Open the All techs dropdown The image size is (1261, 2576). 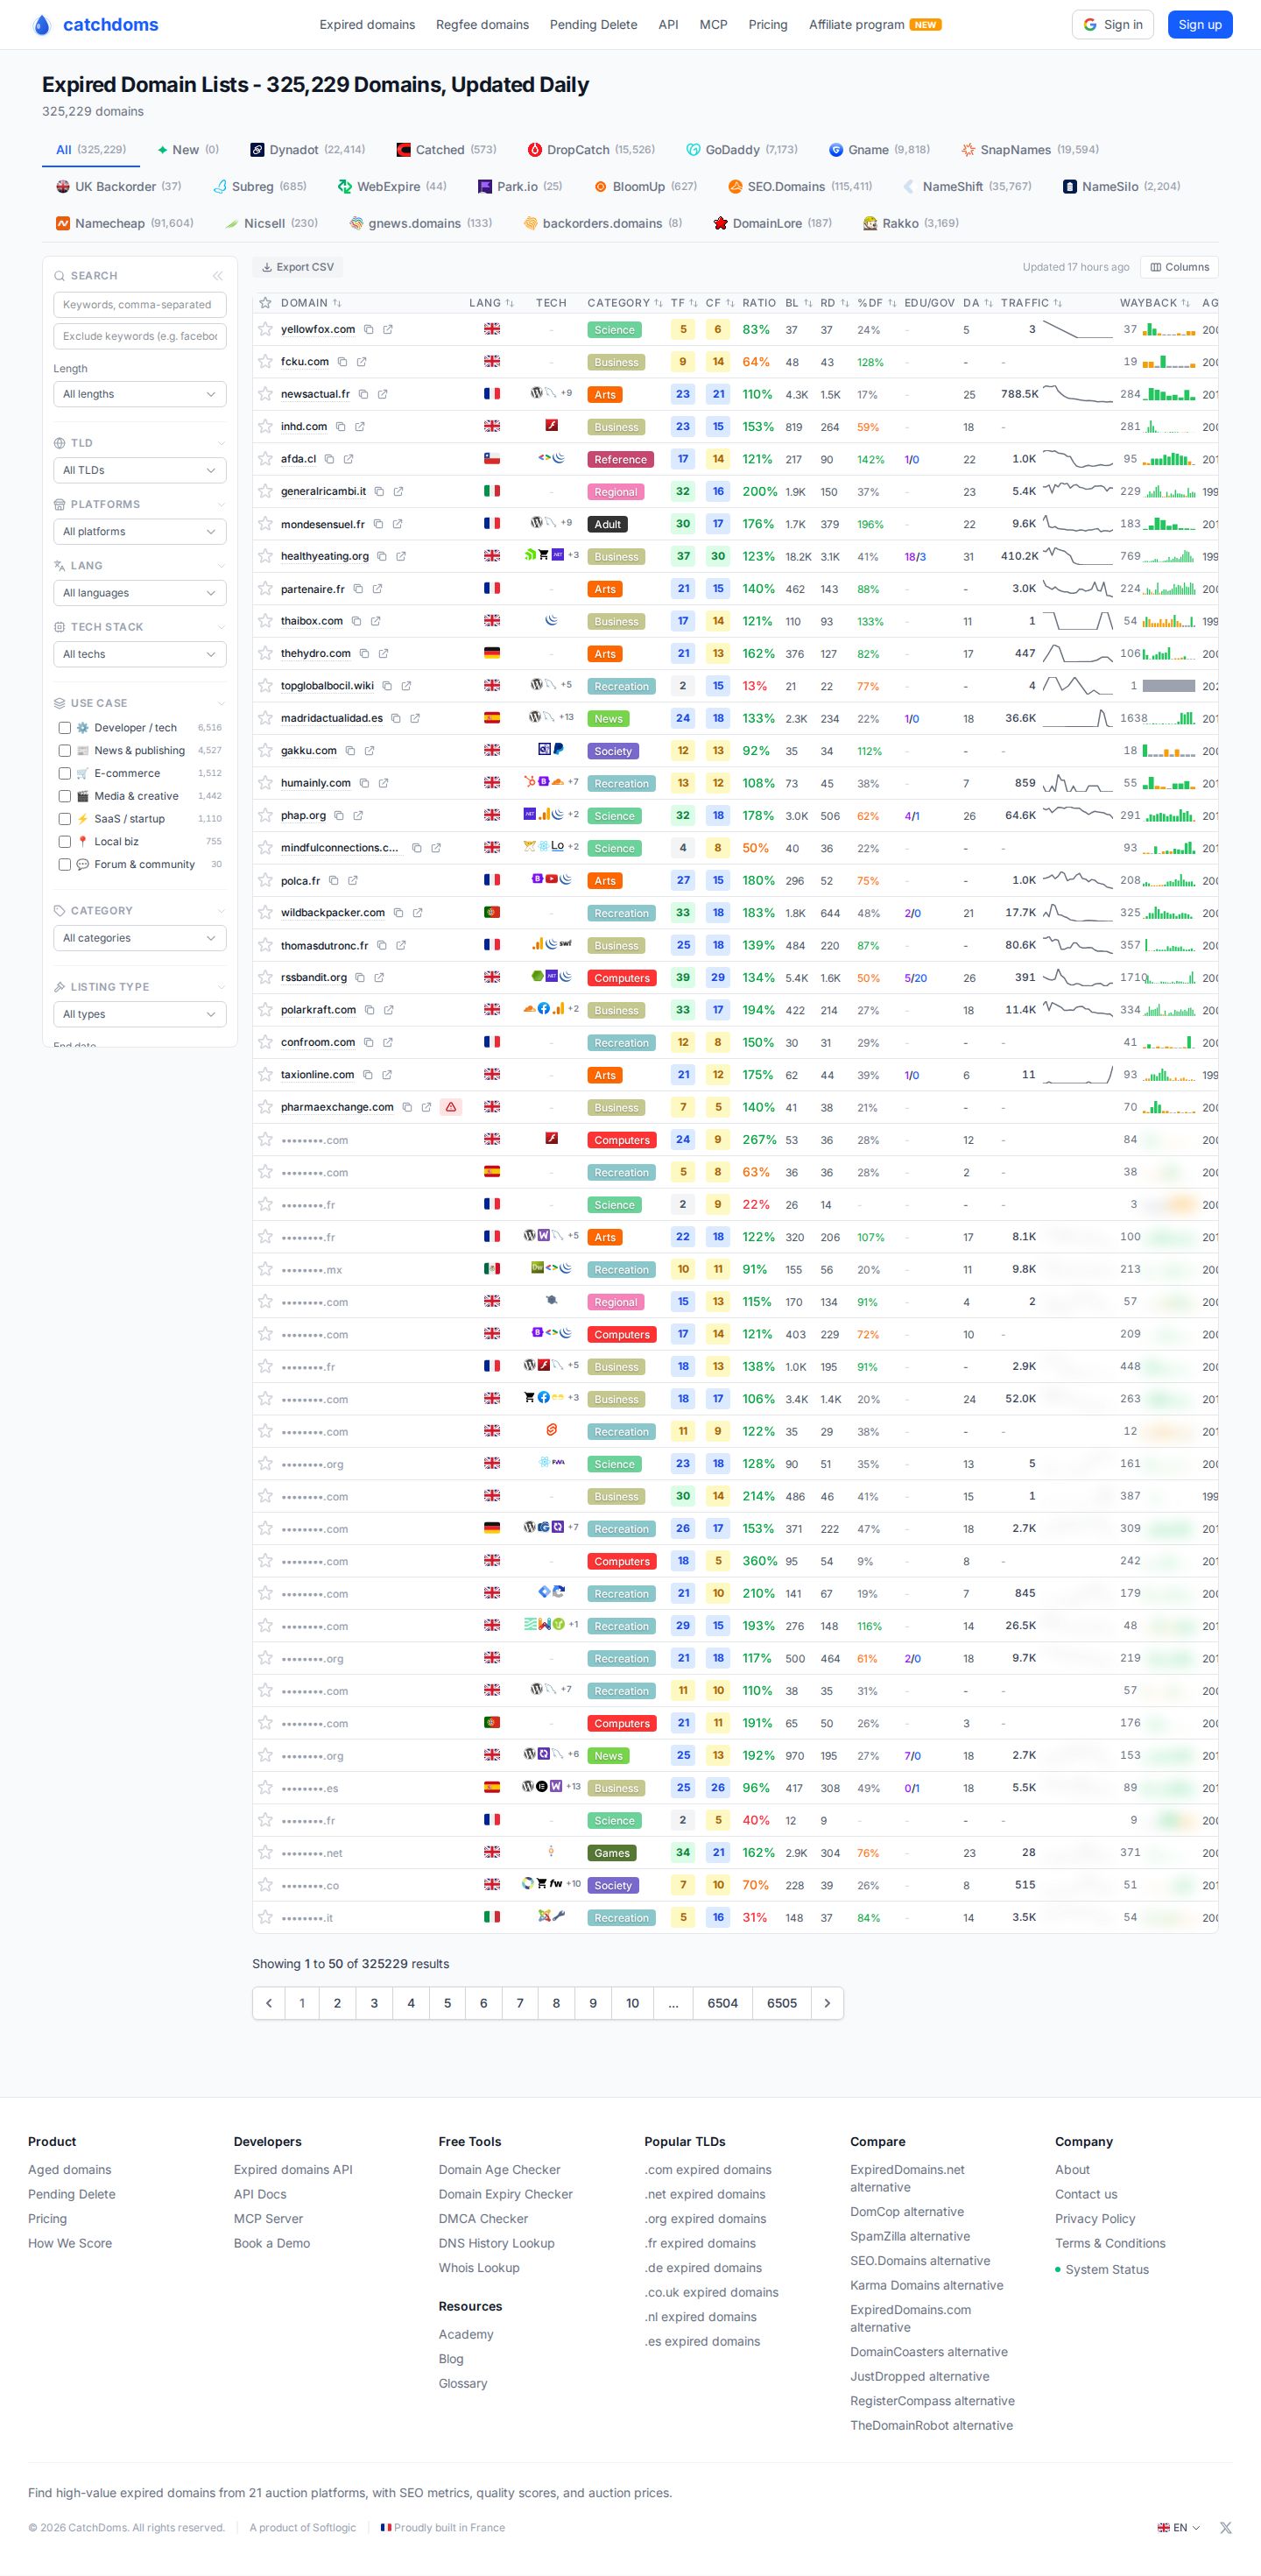(x=140, y=654)
